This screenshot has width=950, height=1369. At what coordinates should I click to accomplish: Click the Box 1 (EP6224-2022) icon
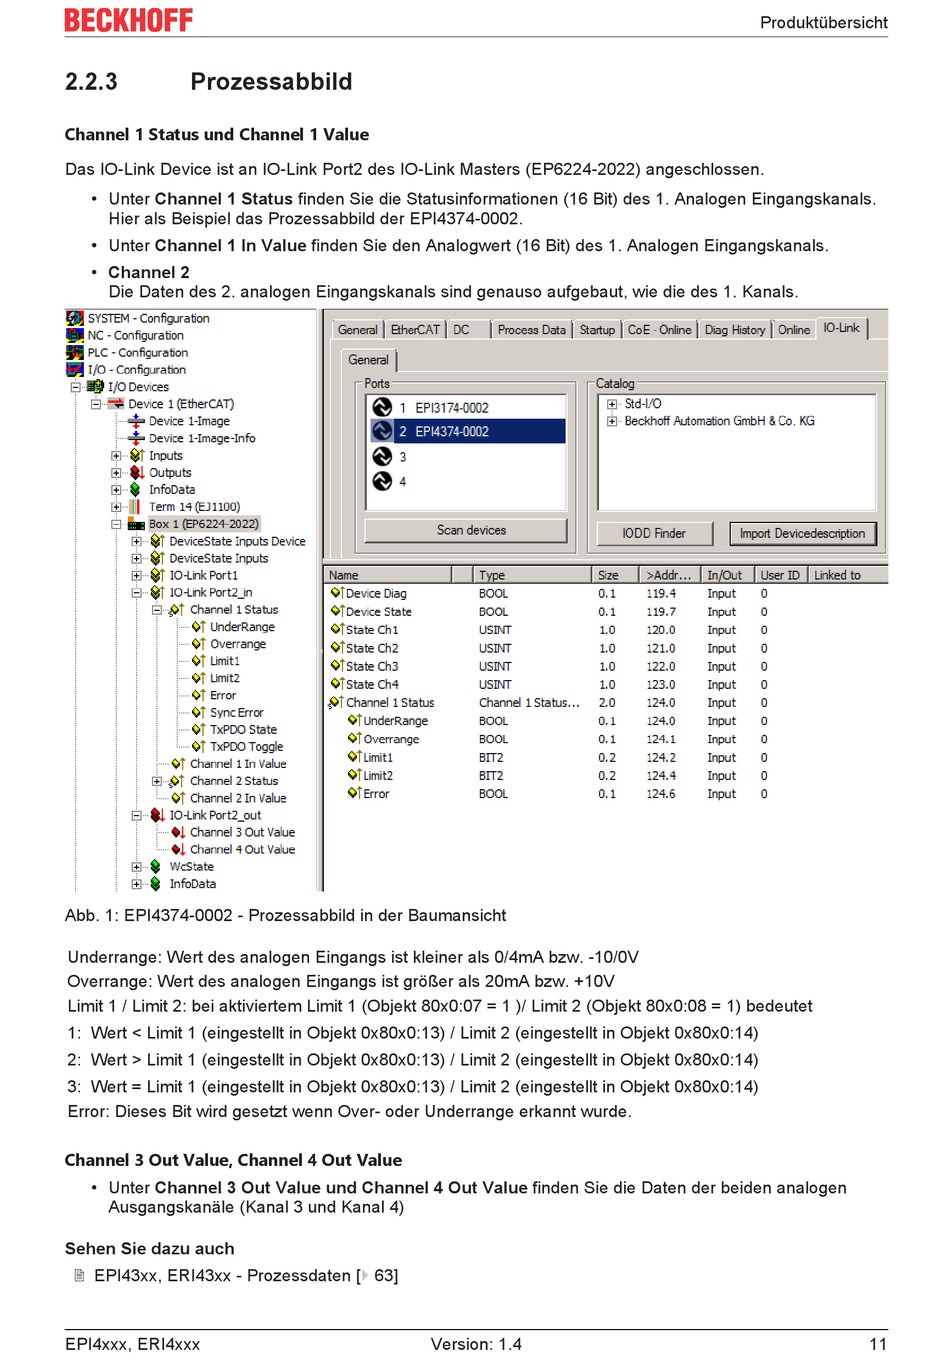point(137,524)
